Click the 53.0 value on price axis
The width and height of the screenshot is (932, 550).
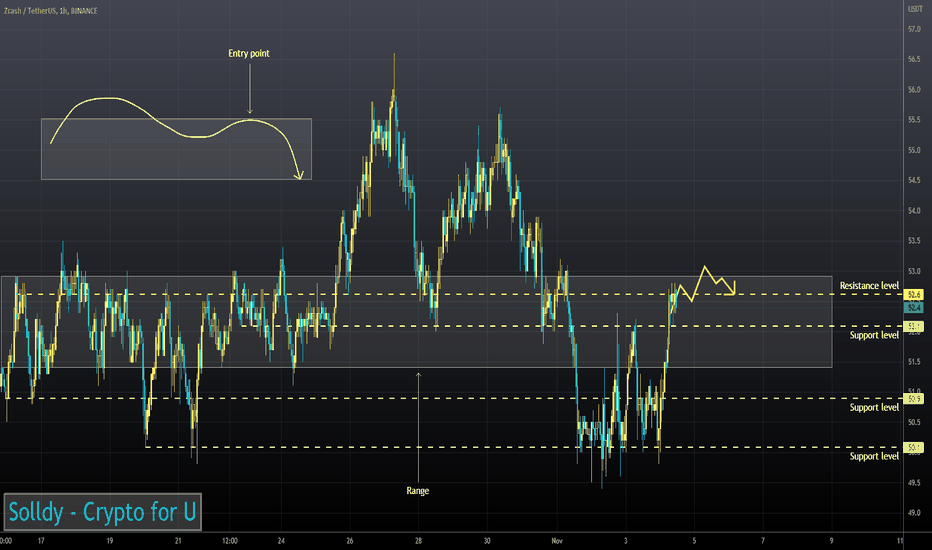click(x=914, y=271)
